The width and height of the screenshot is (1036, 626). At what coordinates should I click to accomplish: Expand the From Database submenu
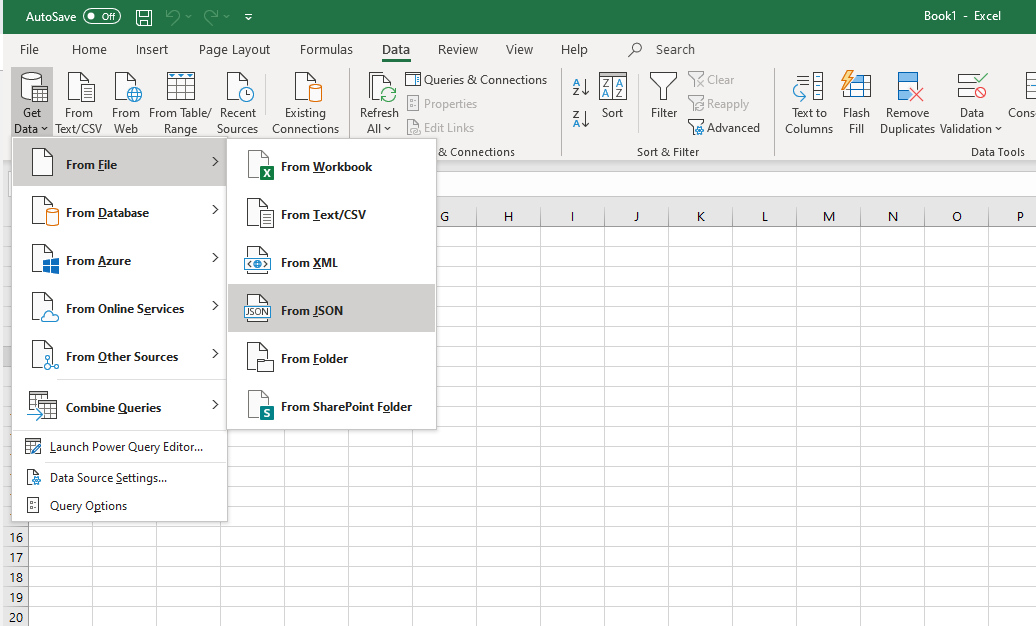pos(120,212)
